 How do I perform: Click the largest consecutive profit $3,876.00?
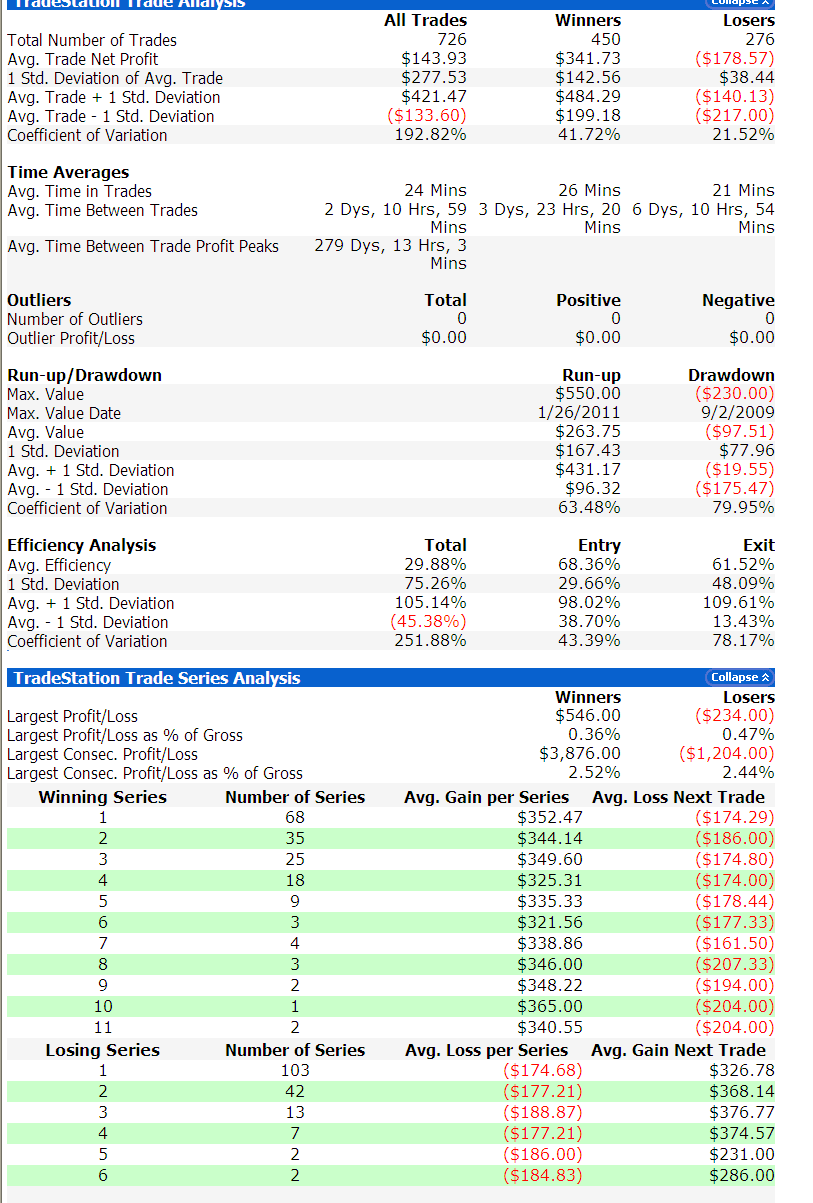coord(580,754)
